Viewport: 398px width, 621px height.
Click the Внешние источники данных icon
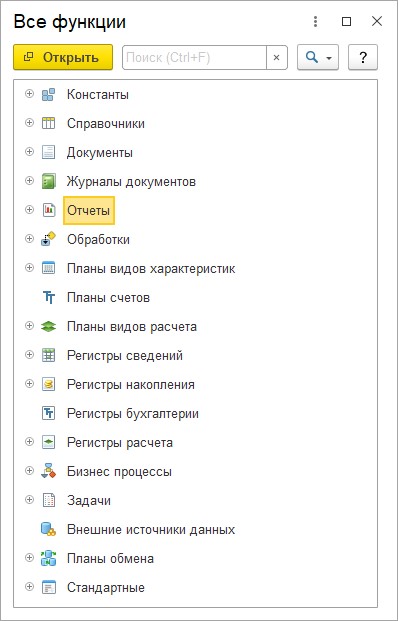pyautogui.click(x=48, y=530)
